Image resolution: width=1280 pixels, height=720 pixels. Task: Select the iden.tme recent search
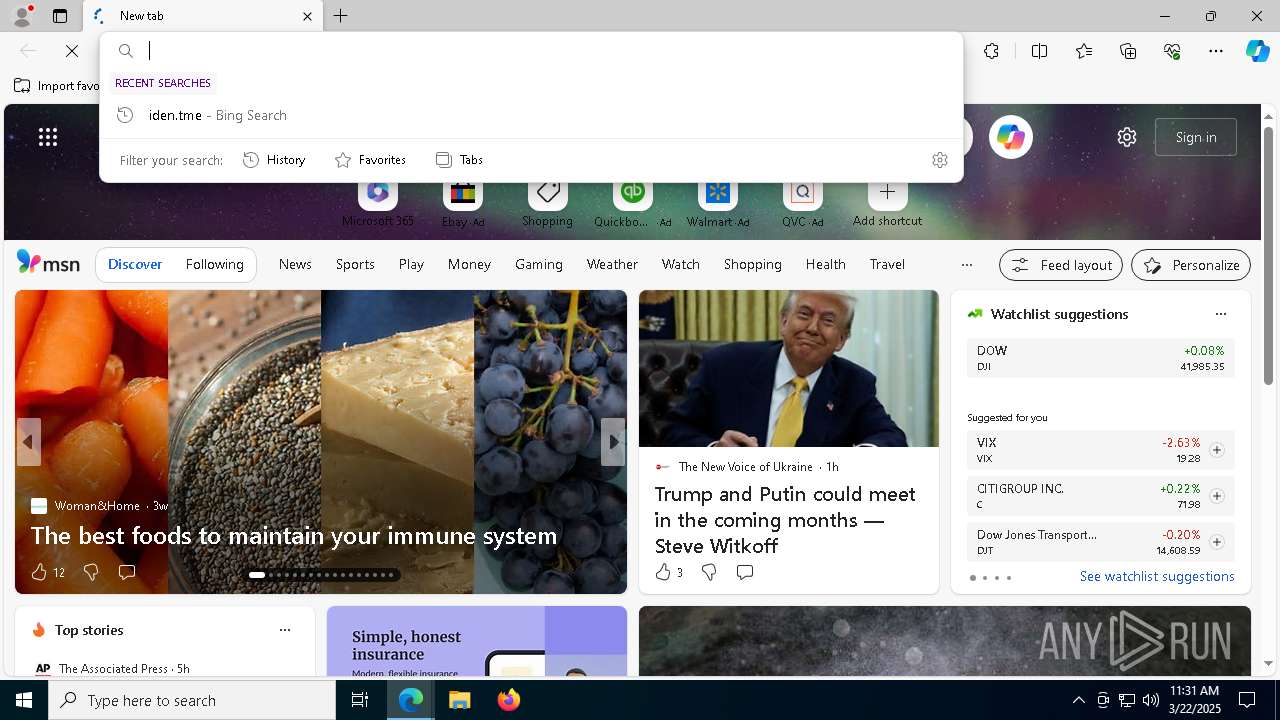531,115
